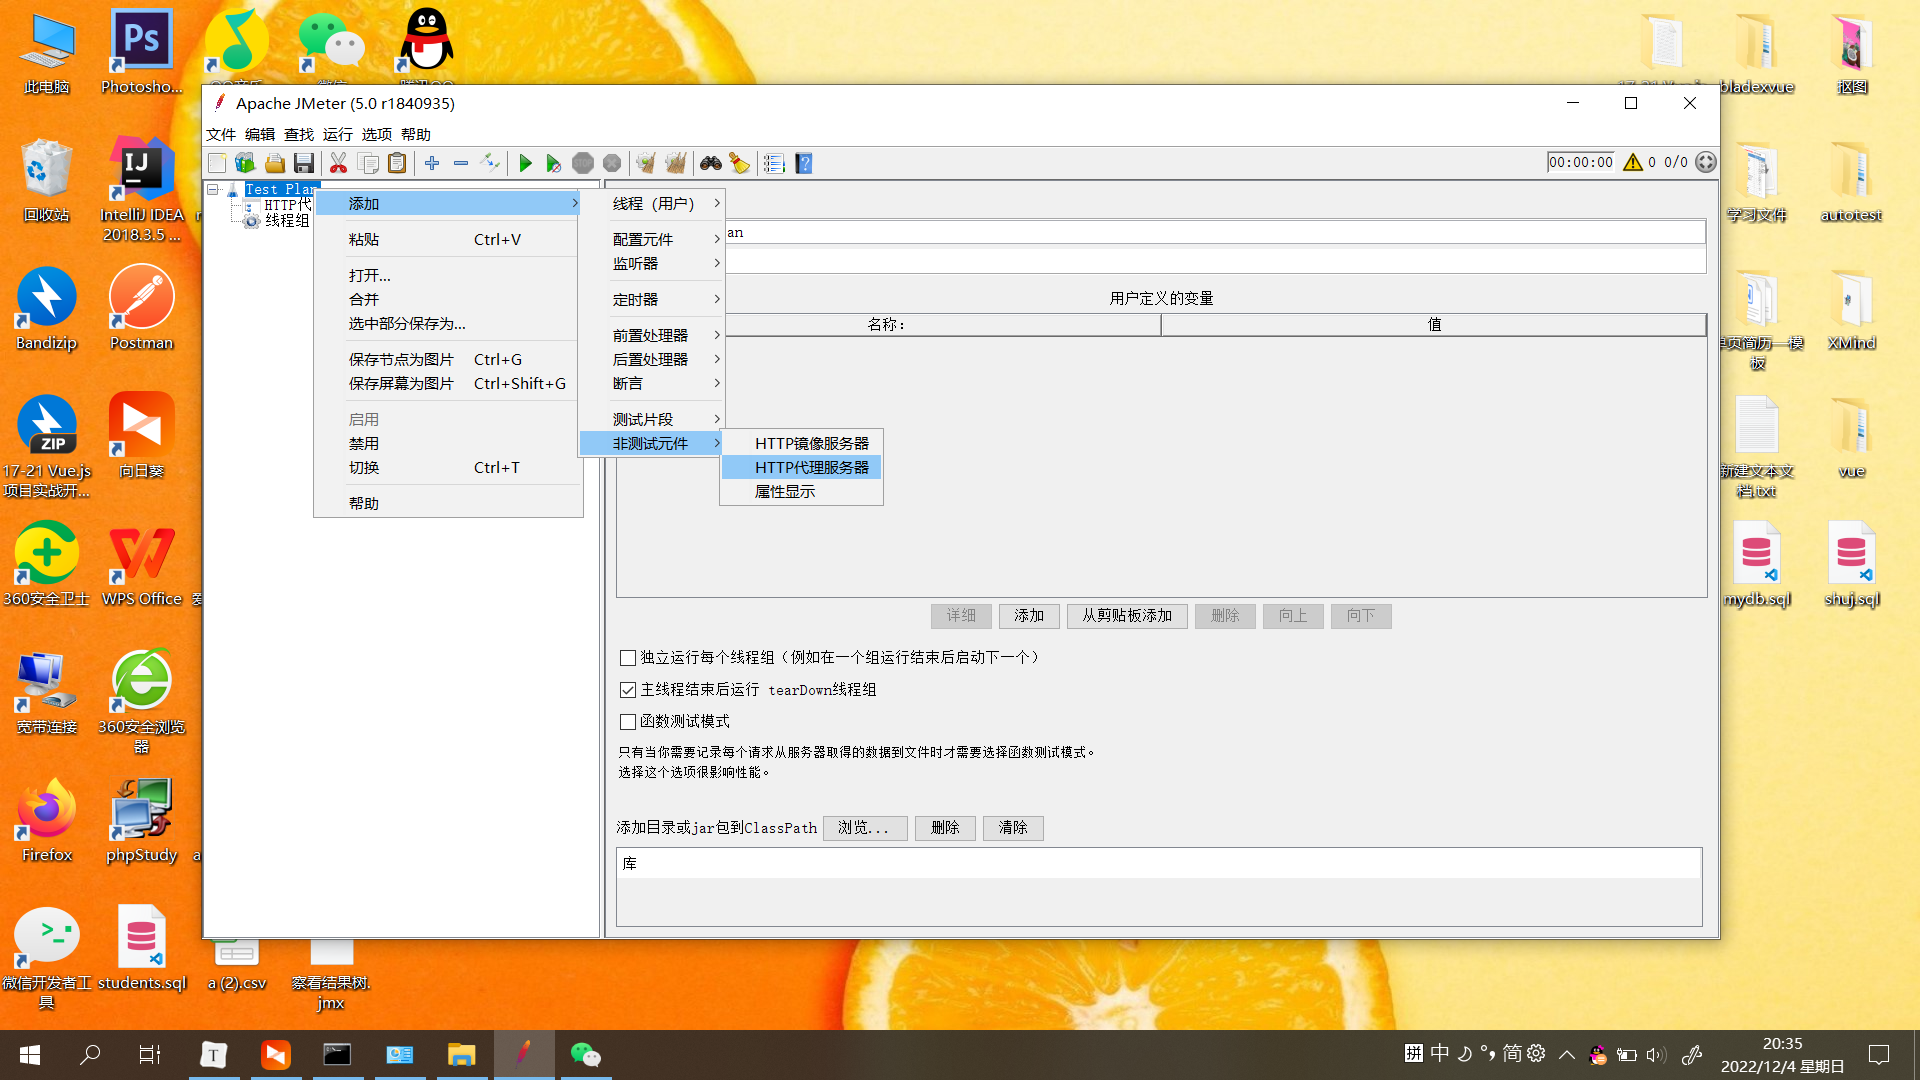This screenshot has height=1080, width=1920.
Task: Click the 从剪贴板添加 button
Action: coord(1127,616)
